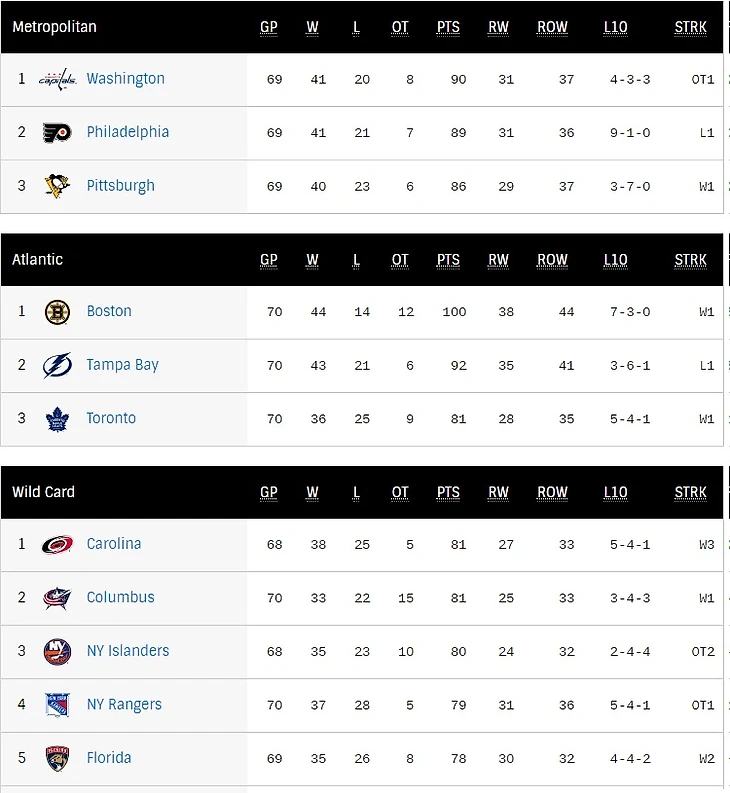Click the Florida Panthers logo
730x793 pixels.
click(x=57, y=758)
